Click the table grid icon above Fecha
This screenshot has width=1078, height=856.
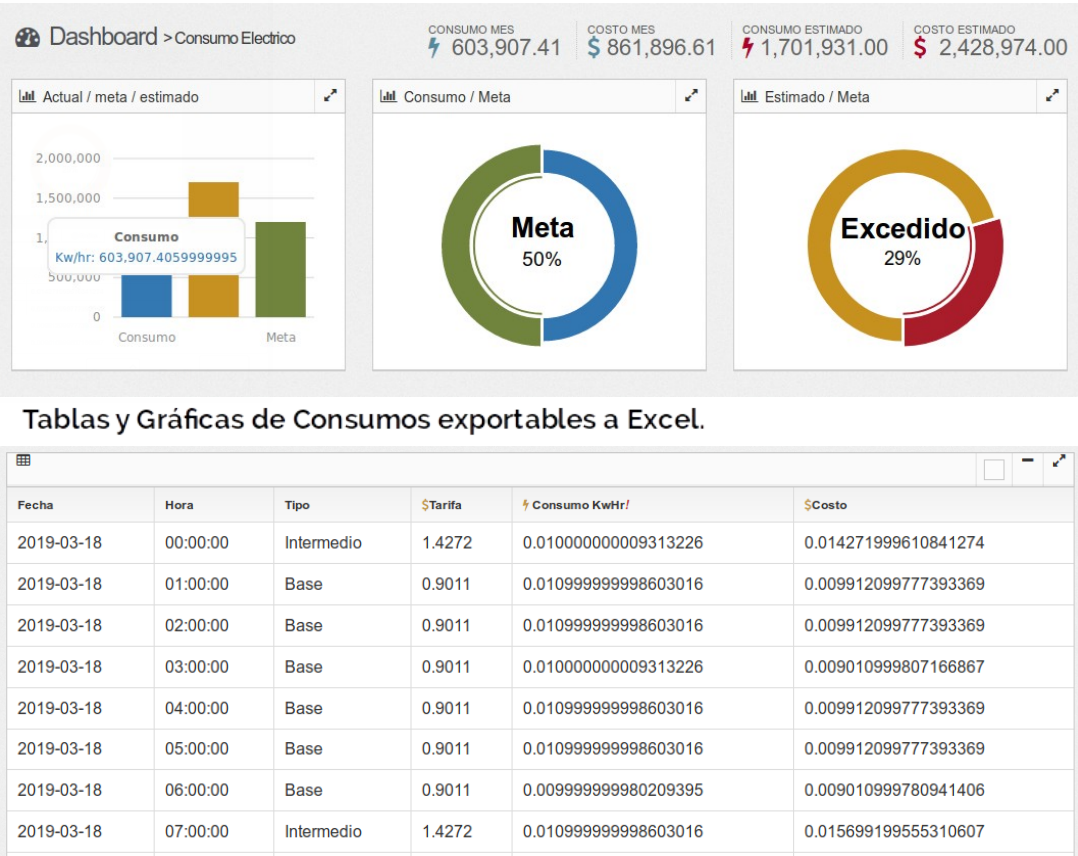coord(24,460)
